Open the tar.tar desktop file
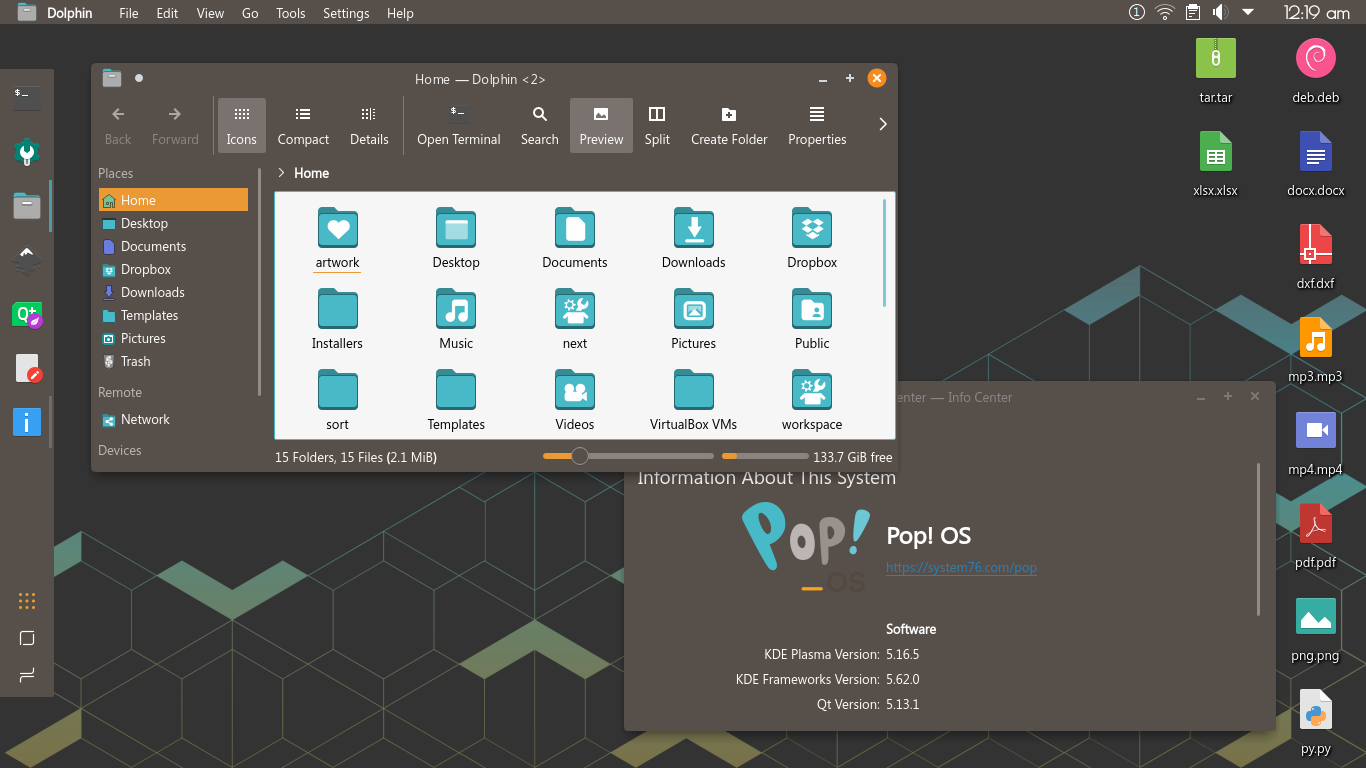The height and width of the screenshot is (768, 1366). (1216, 70)
